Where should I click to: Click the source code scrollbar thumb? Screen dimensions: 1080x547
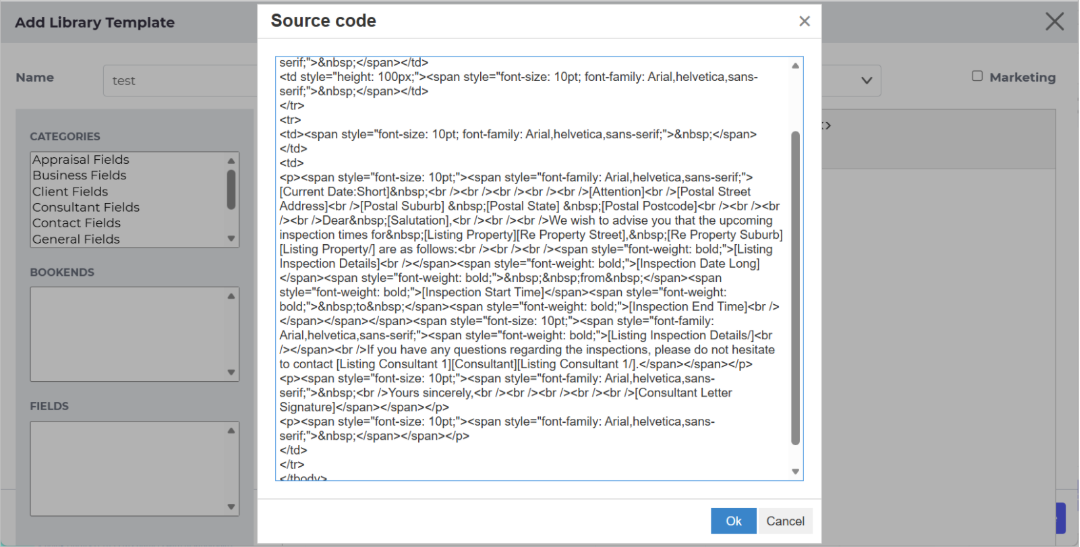pos(796,288)
